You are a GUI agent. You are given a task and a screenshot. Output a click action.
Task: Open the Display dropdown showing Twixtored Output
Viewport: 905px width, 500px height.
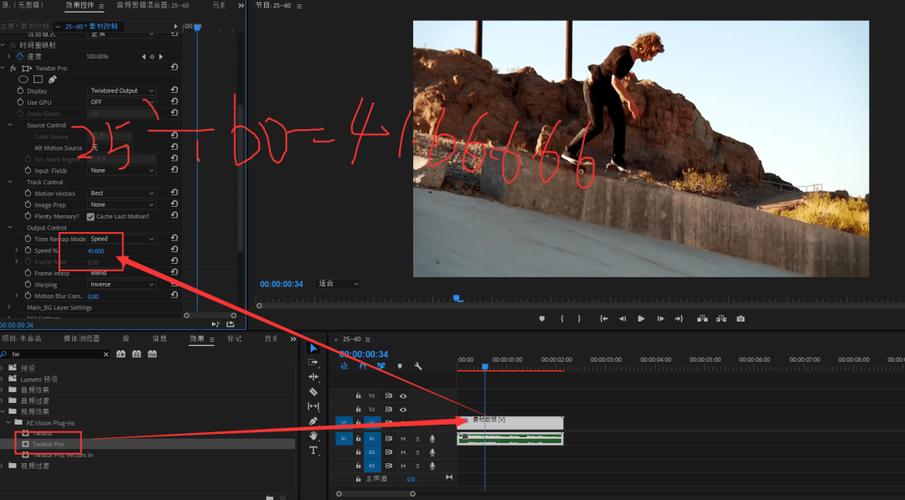(x=122, y=91)
